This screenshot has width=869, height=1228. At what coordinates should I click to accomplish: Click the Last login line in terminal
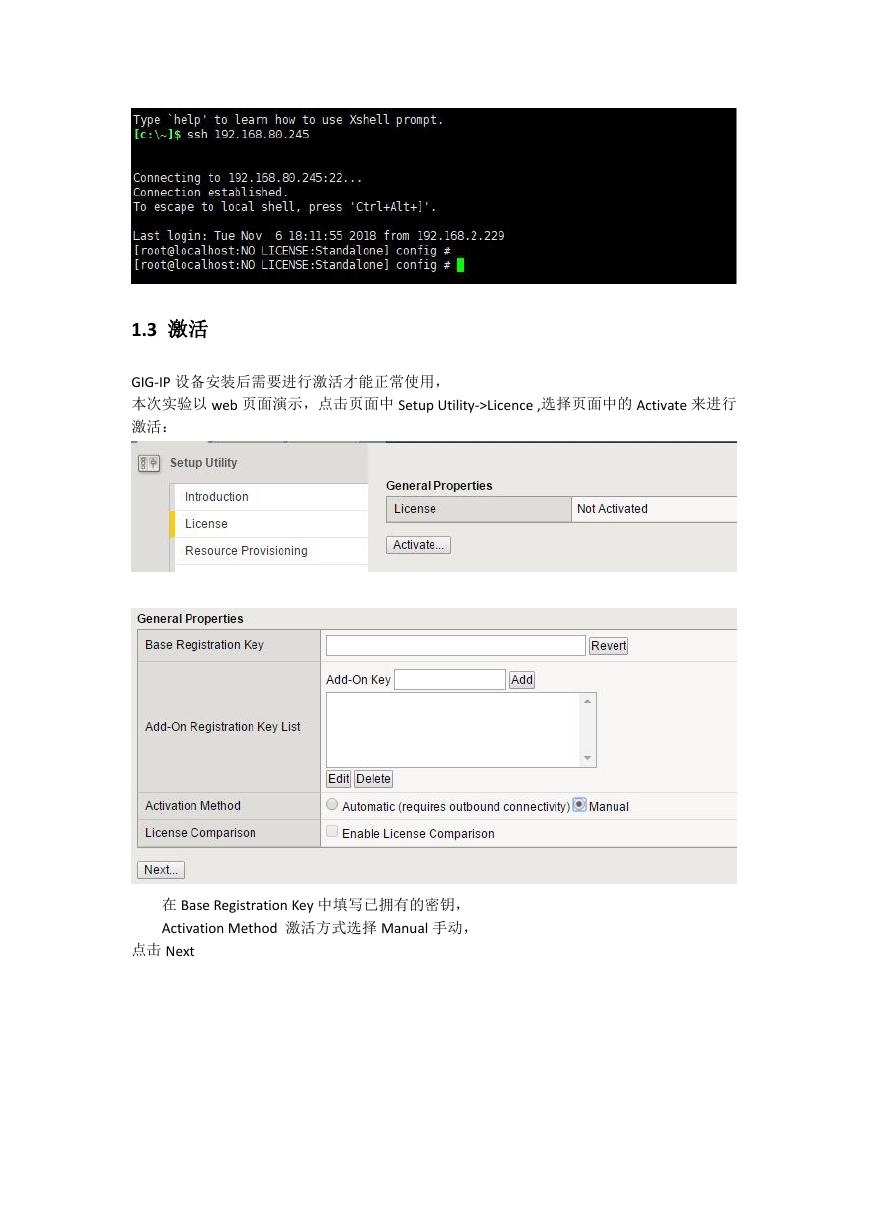318,236
